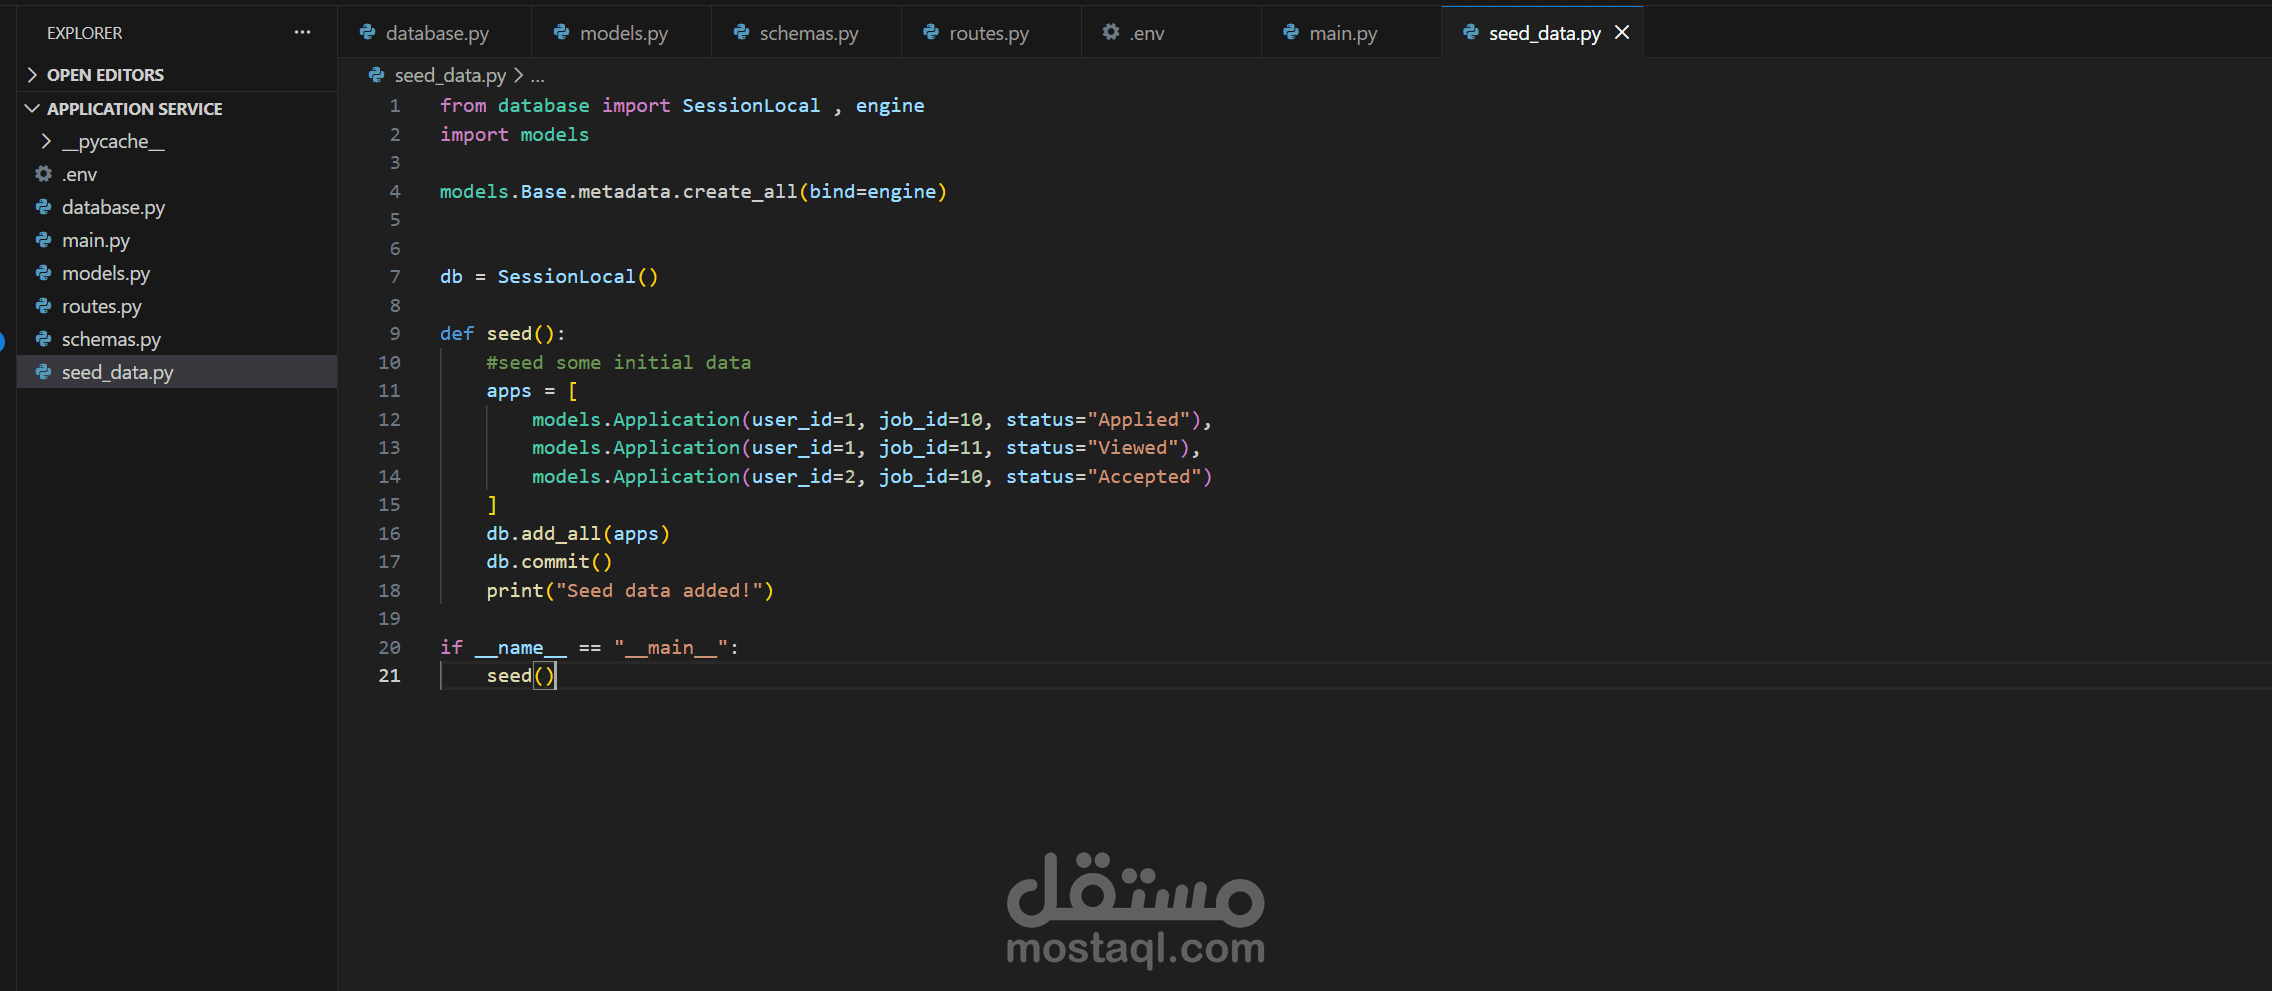The width and height of the screenshot is (2272, 991).
Task: Switch to the models.py tab
Action: [623, 32]
